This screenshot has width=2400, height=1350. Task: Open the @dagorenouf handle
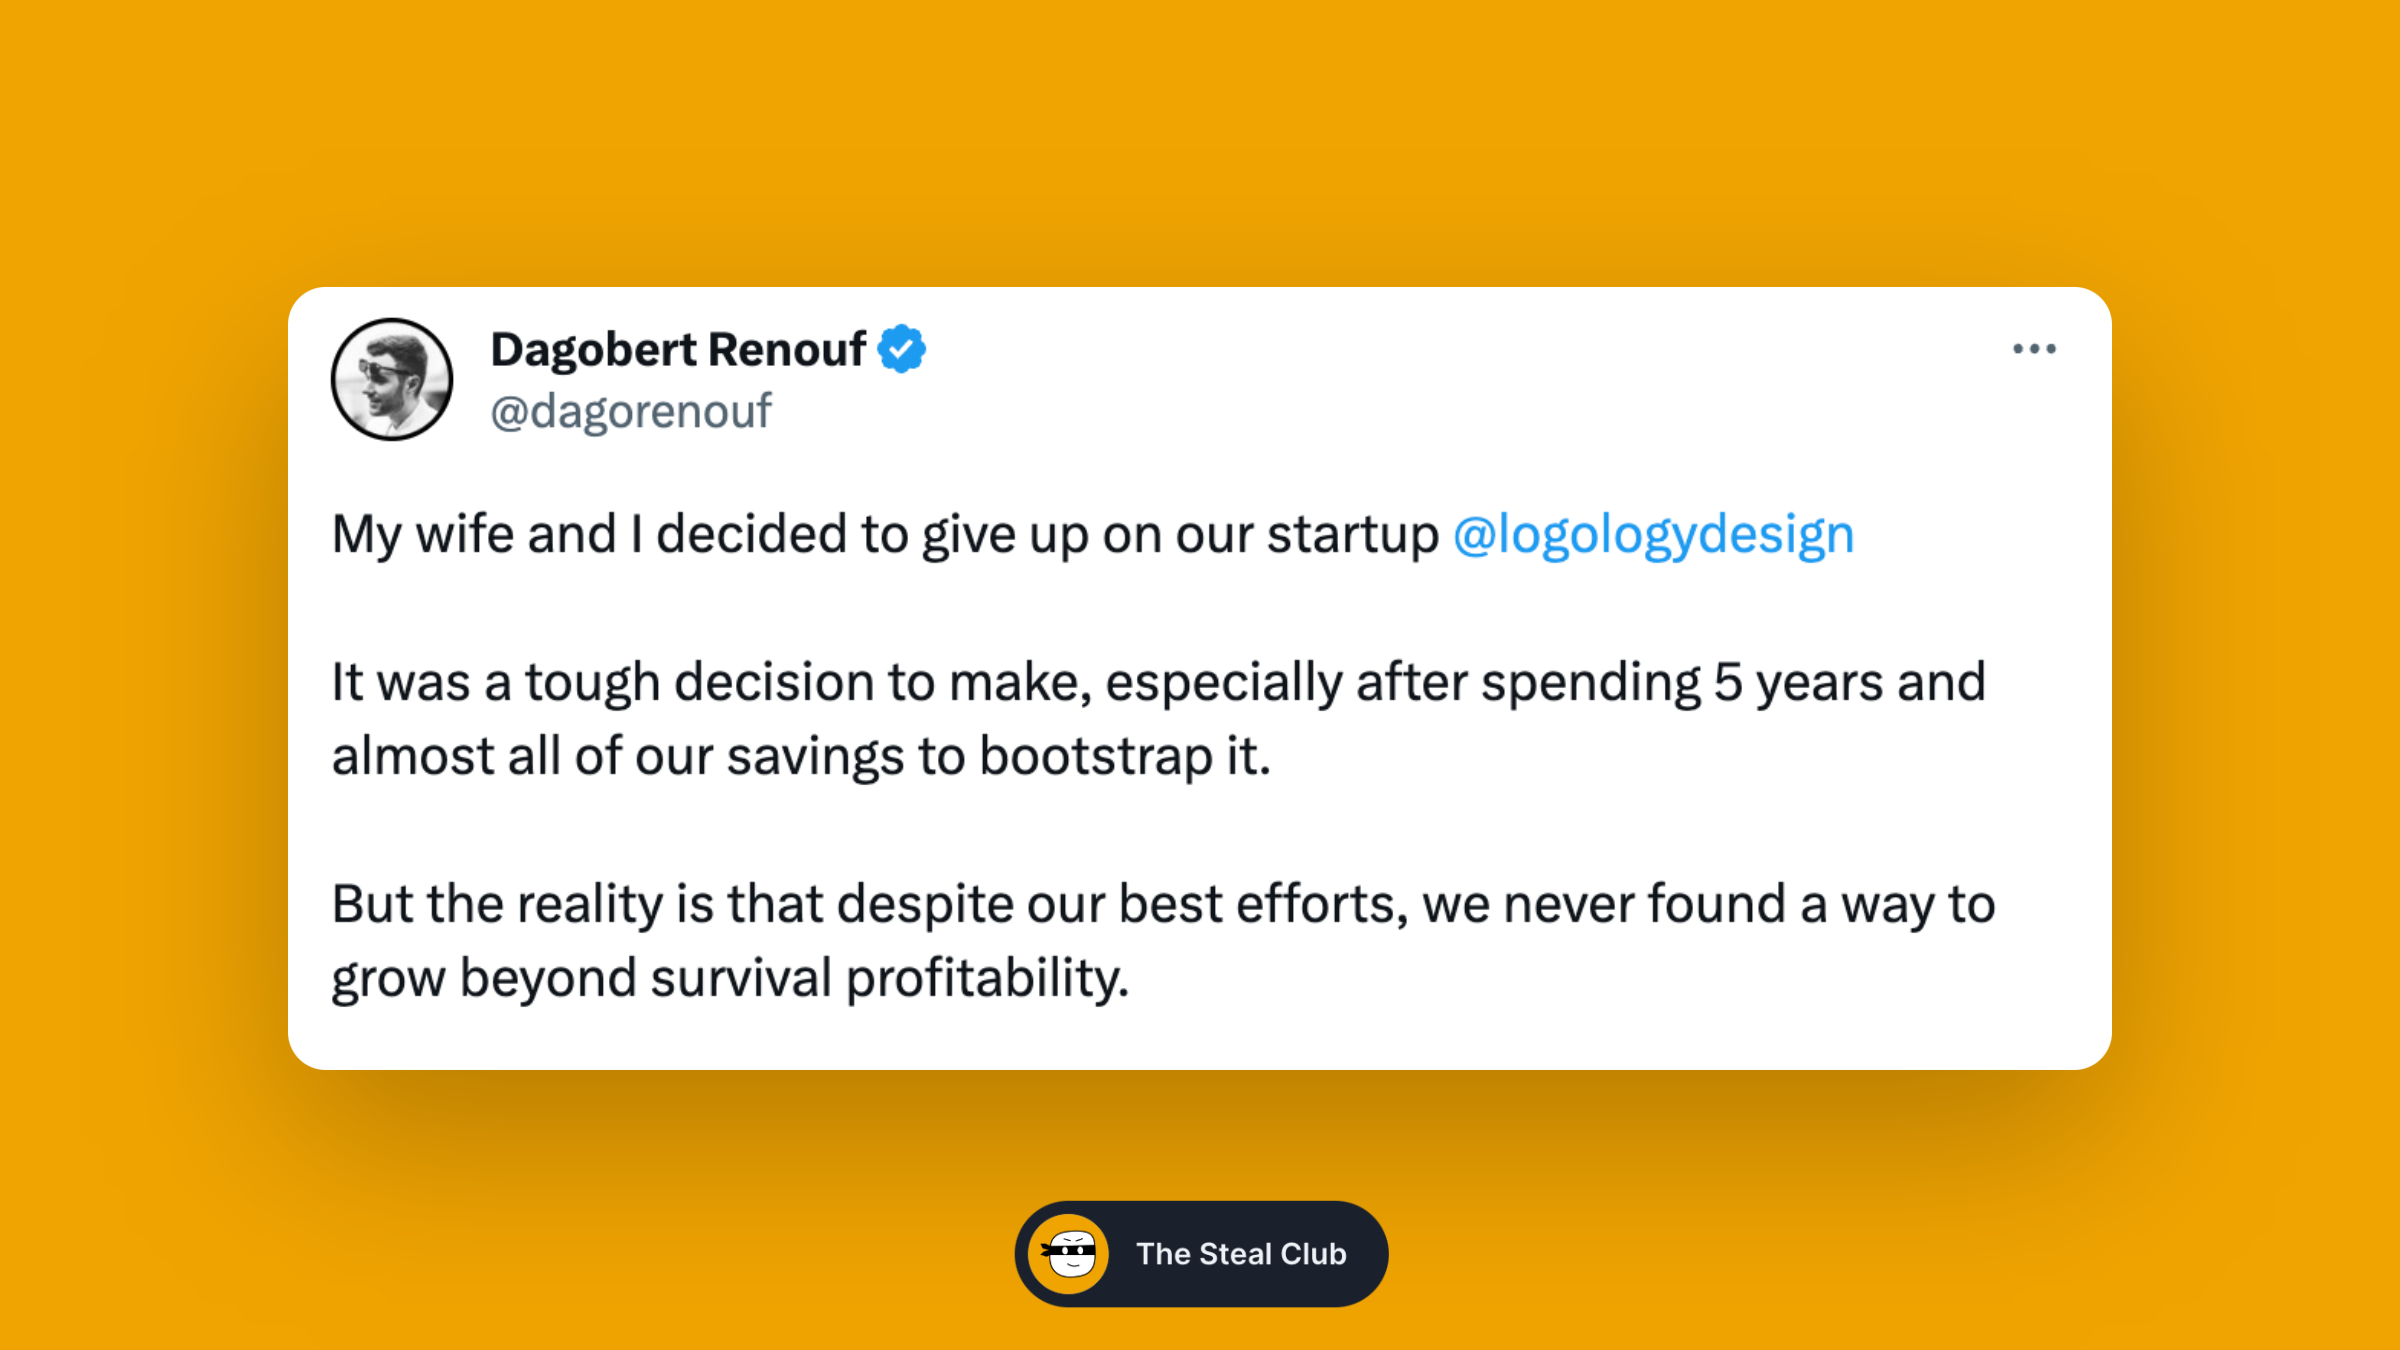pyautogui.click(x=631, y=411)
